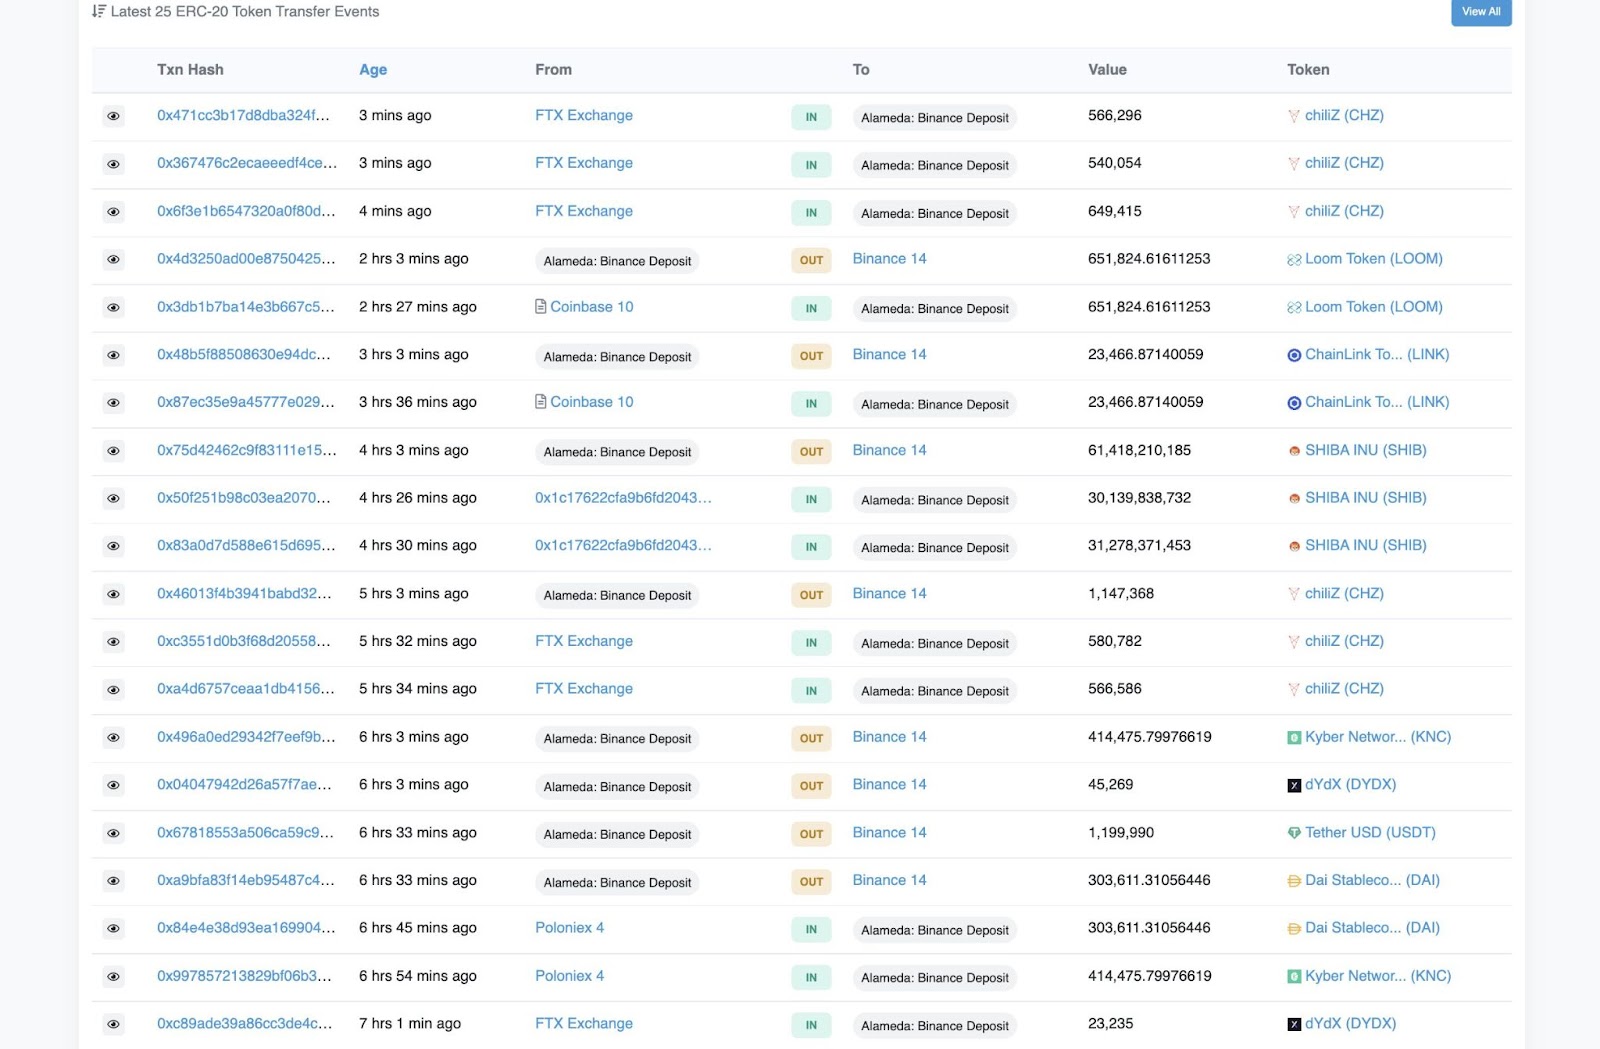The height and width of the screenshot is (1049, 1600).
Task: Click value 1,199,990
Action: pyautogui.click(x=1121, y=832)
